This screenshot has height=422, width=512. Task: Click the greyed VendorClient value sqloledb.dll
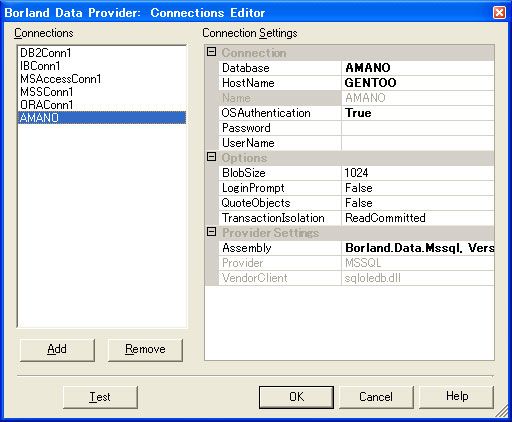coord(418,278)
